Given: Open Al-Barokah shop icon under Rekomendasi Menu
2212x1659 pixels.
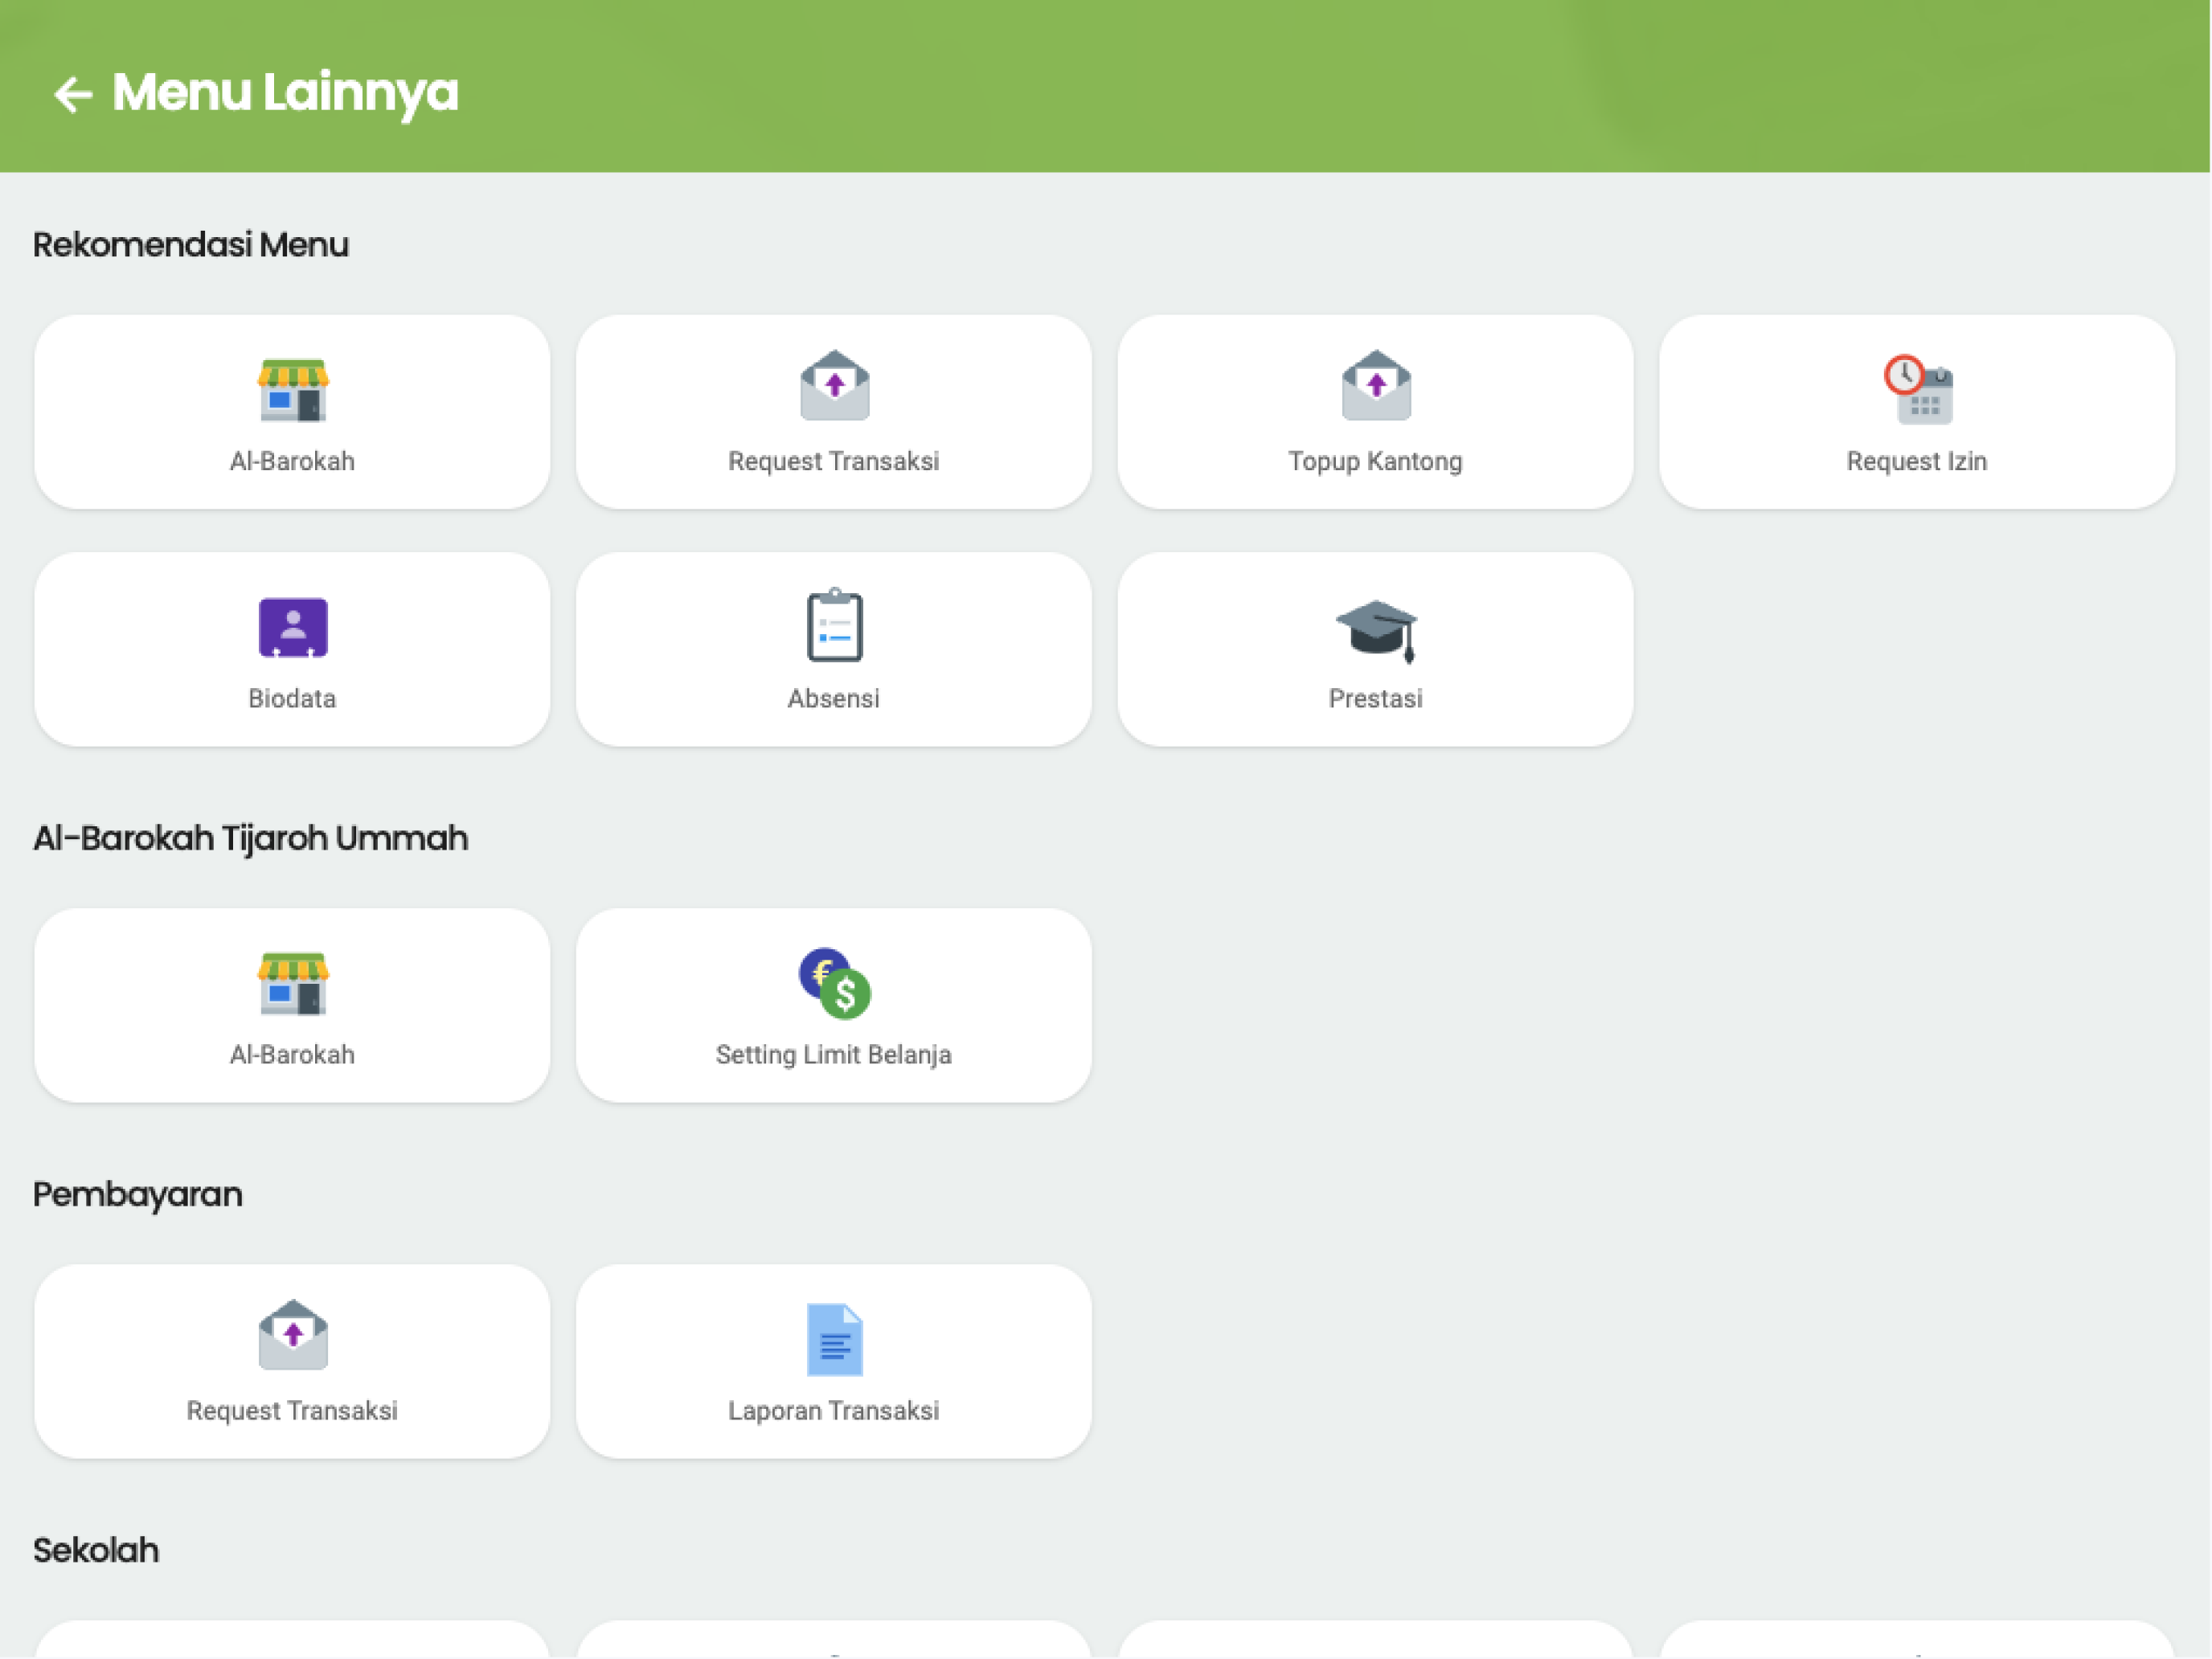Looking at the screenshot, I should coord(293,390).
